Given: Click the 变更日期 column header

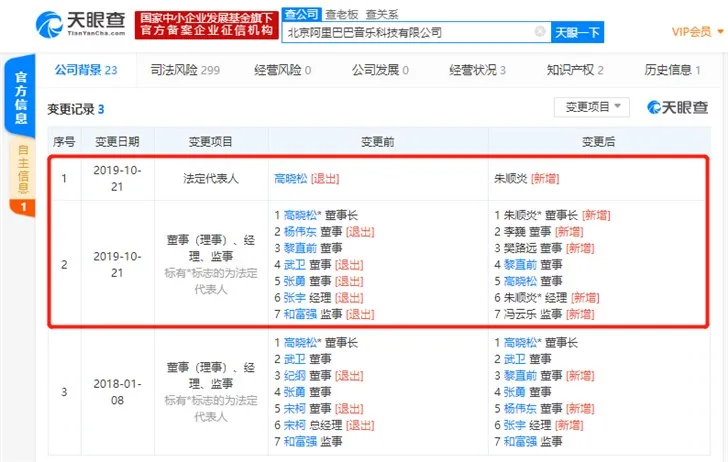Looking at the screenshot, I should 117,142.
